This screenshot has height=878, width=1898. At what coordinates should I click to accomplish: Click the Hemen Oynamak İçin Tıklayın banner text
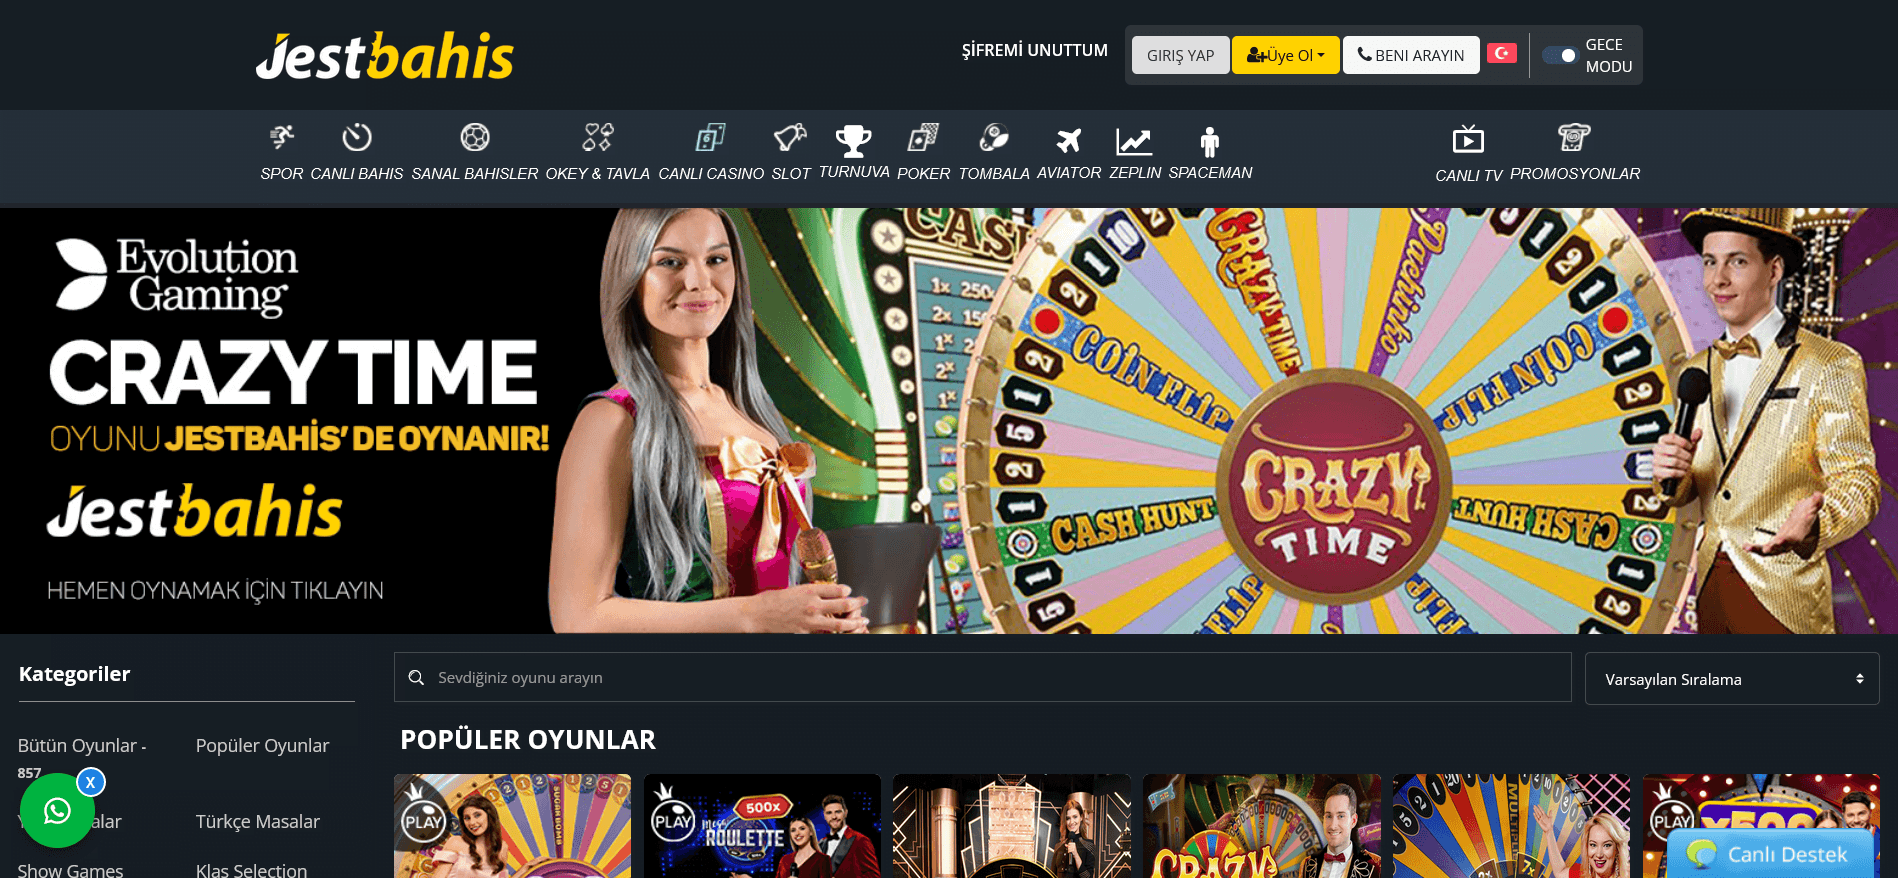215,591
